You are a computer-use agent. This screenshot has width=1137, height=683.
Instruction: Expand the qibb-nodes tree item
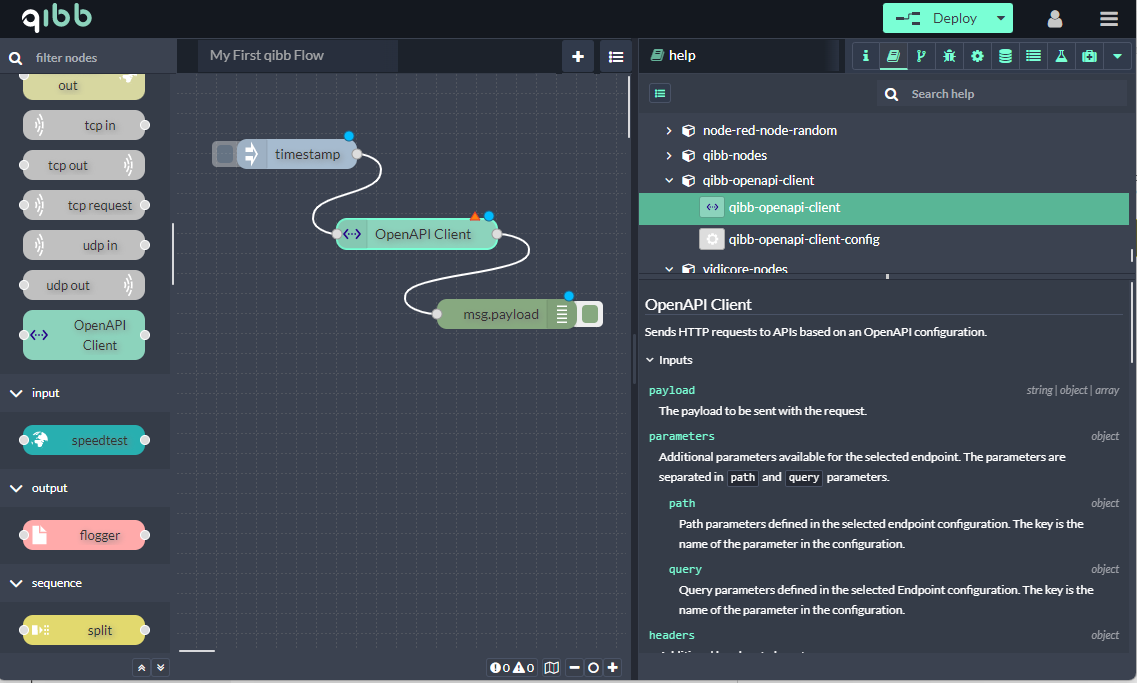[x=669, y=155]
